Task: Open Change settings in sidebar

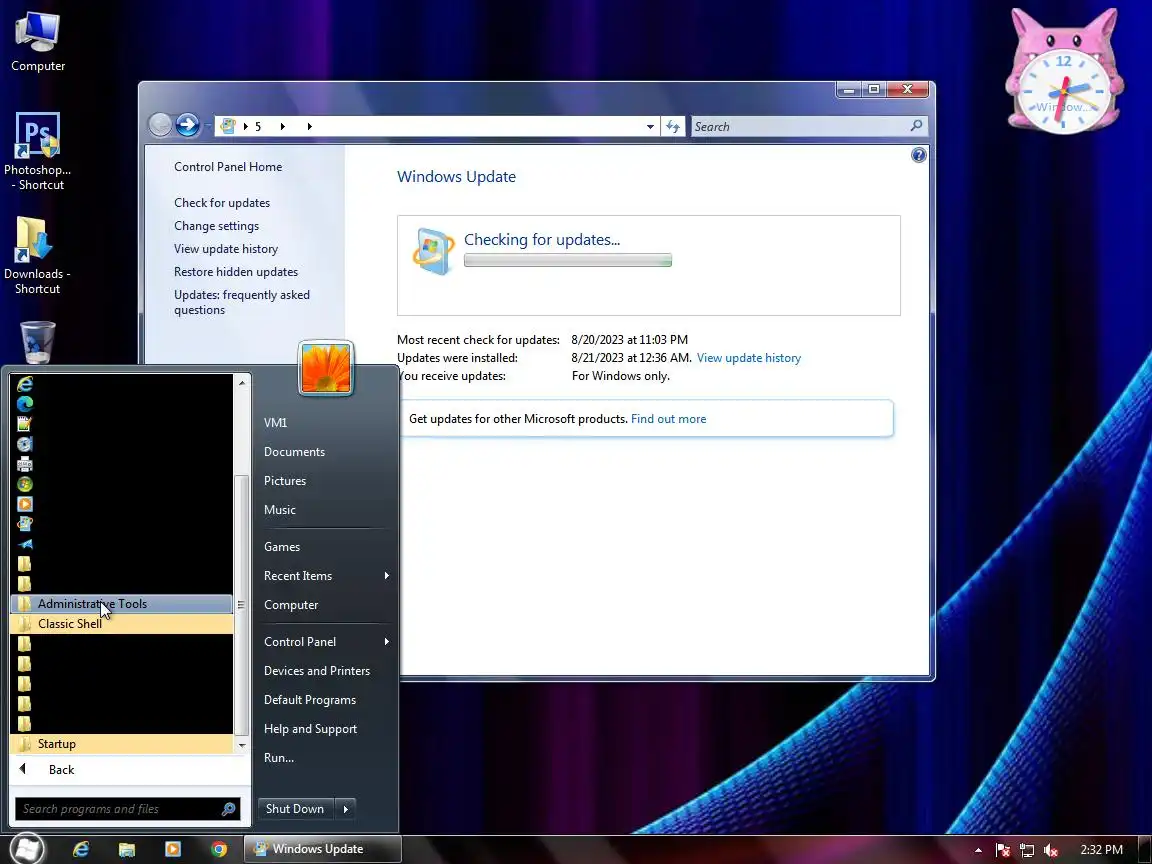Action: [x=216, y=226]
